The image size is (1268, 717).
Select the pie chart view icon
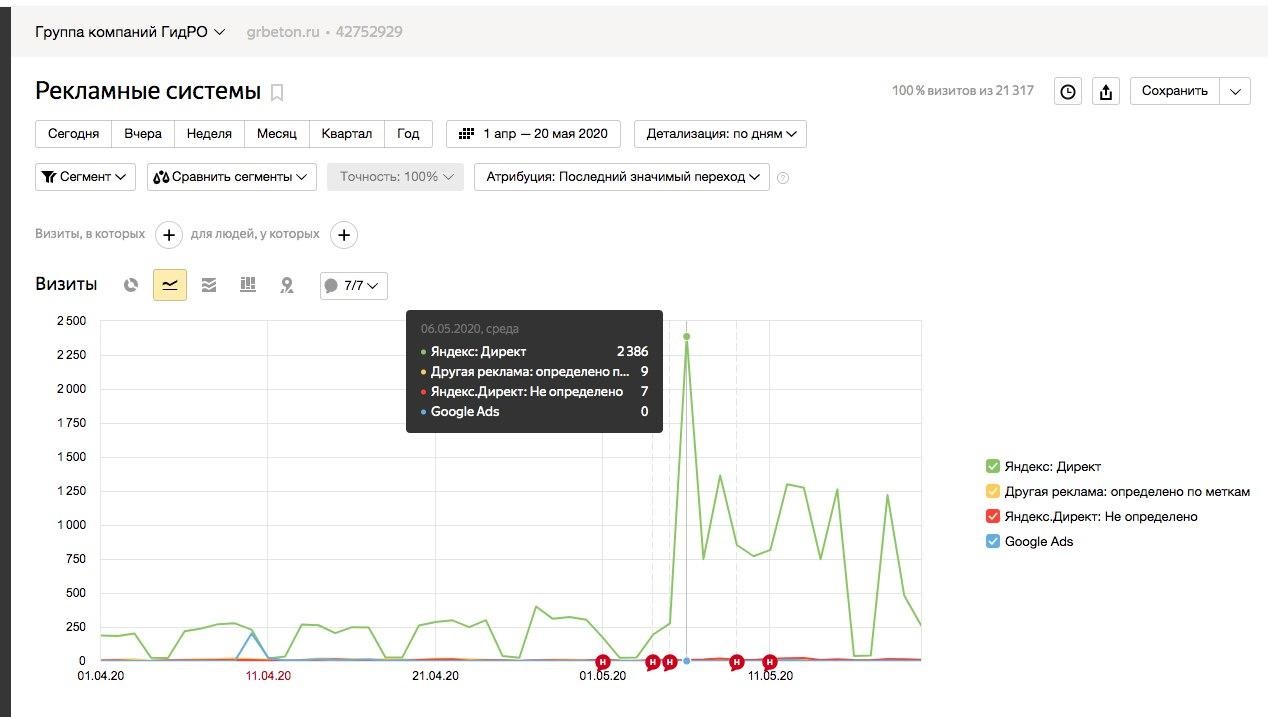130,285
